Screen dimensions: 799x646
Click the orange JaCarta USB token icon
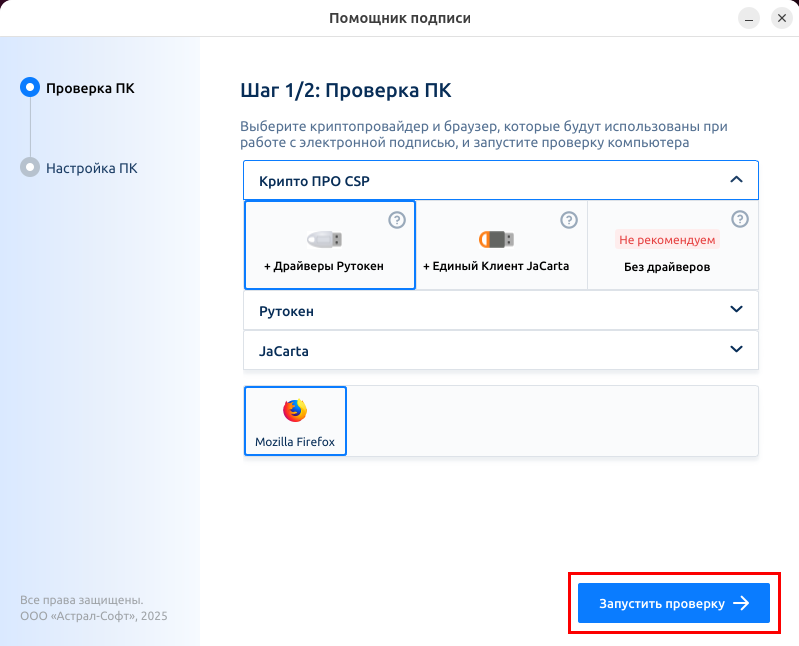(x=496, y=239)
